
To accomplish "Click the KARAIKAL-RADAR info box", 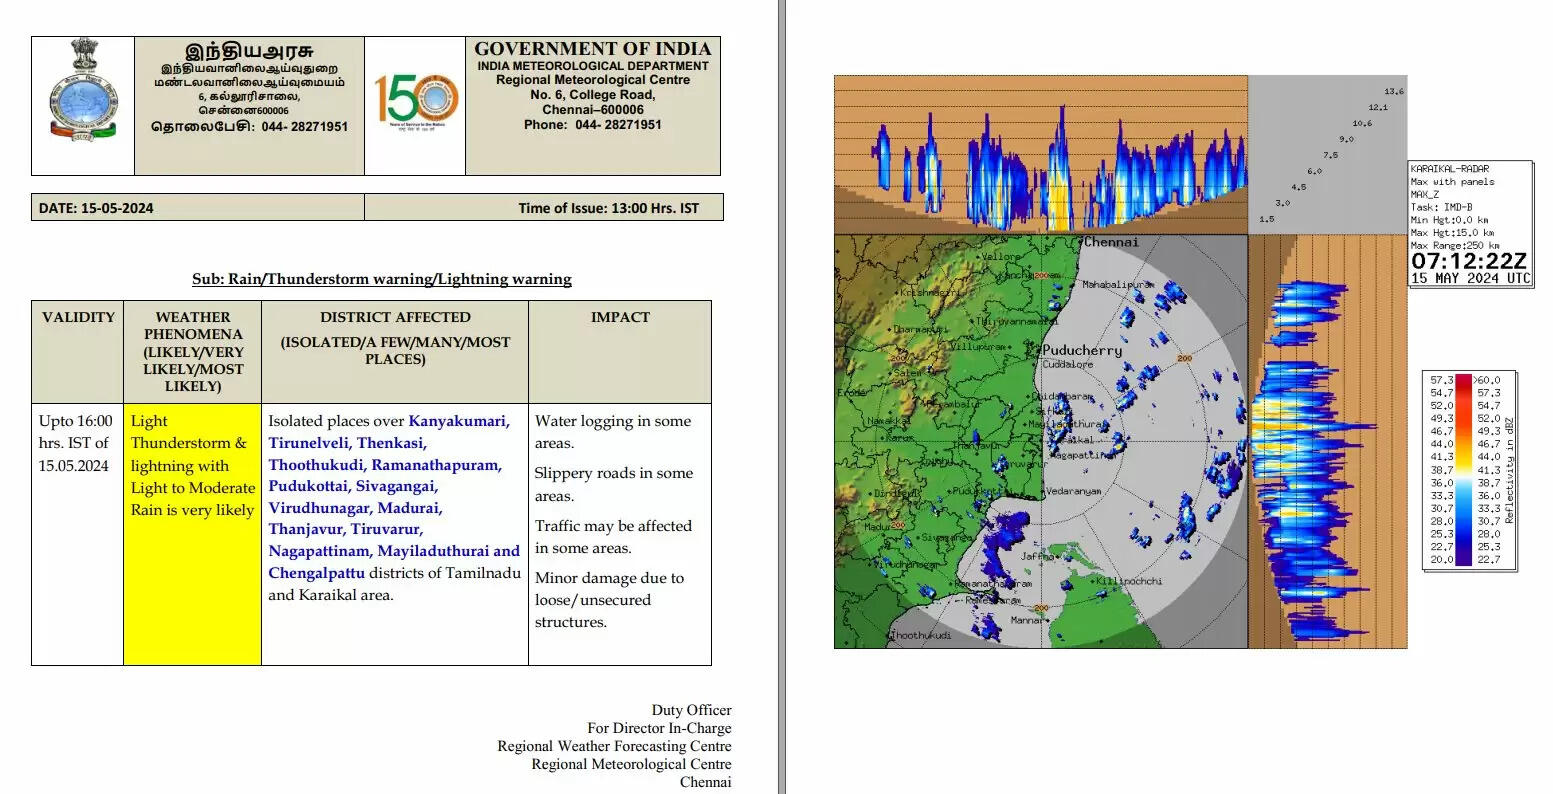I will 1469,208.
